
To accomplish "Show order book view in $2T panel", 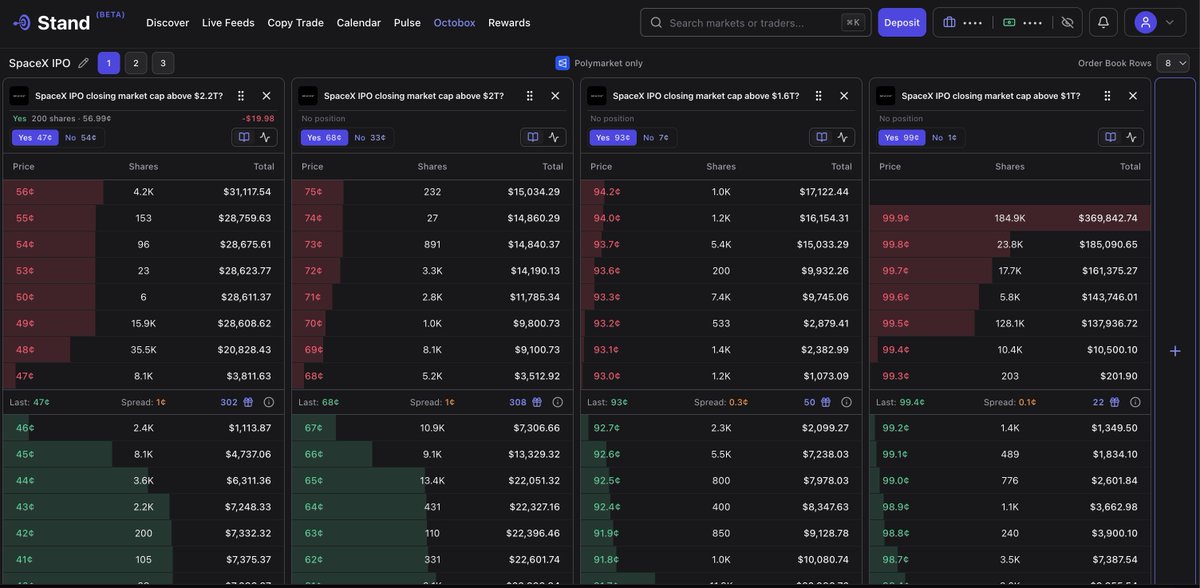I will click(533, 137).
